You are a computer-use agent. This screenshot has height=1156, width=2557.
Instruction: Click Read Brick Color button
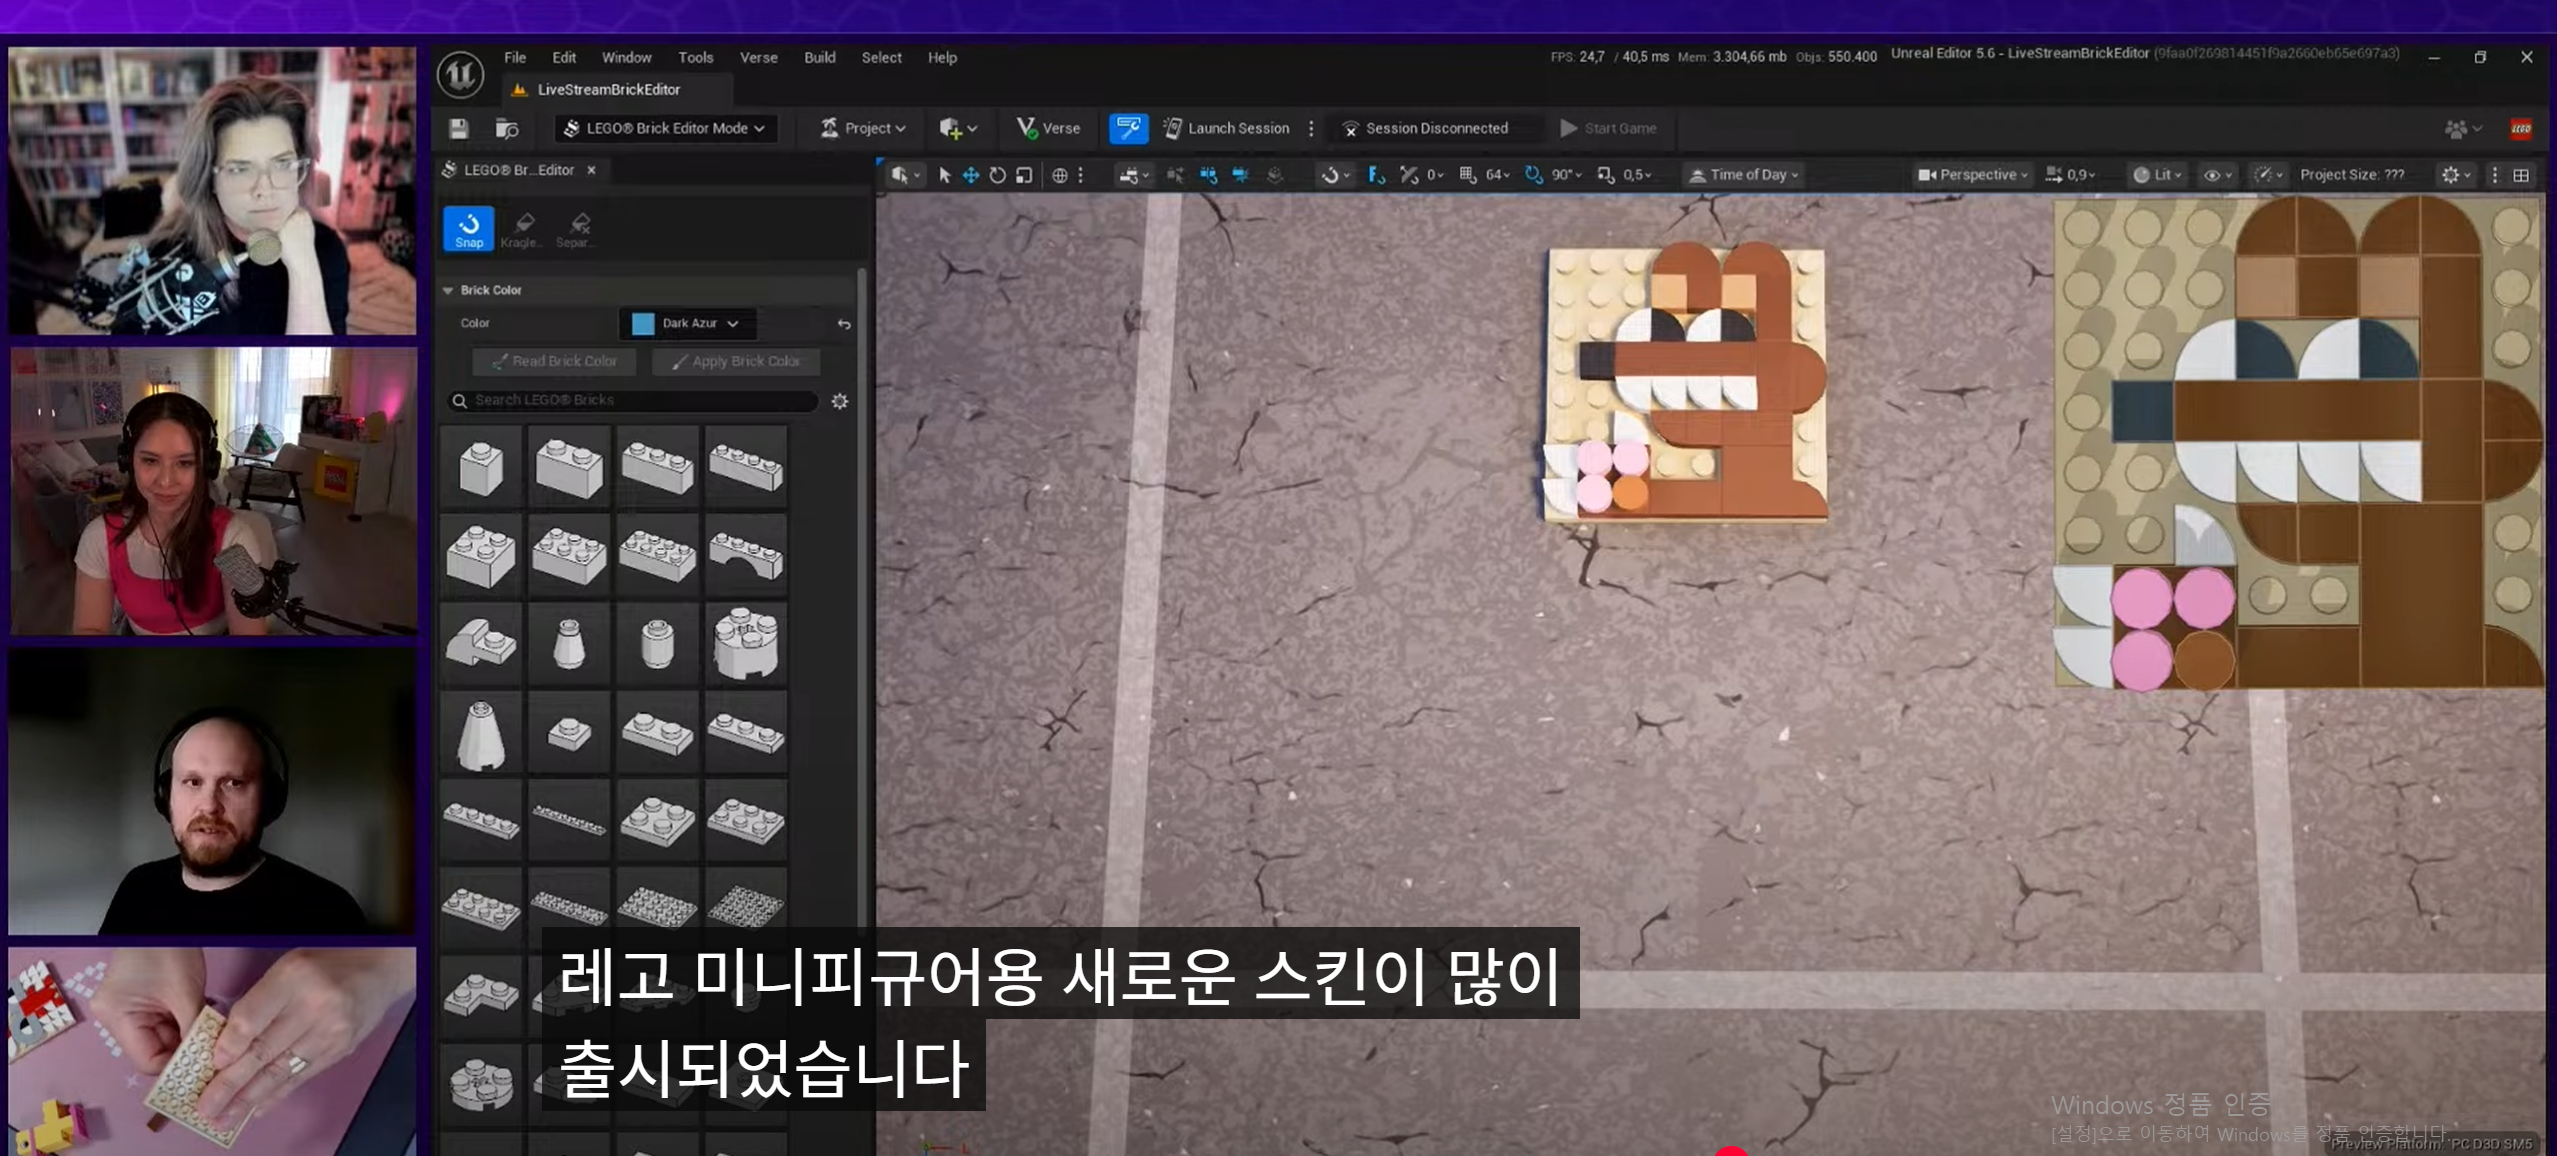(x=553, y=361)
